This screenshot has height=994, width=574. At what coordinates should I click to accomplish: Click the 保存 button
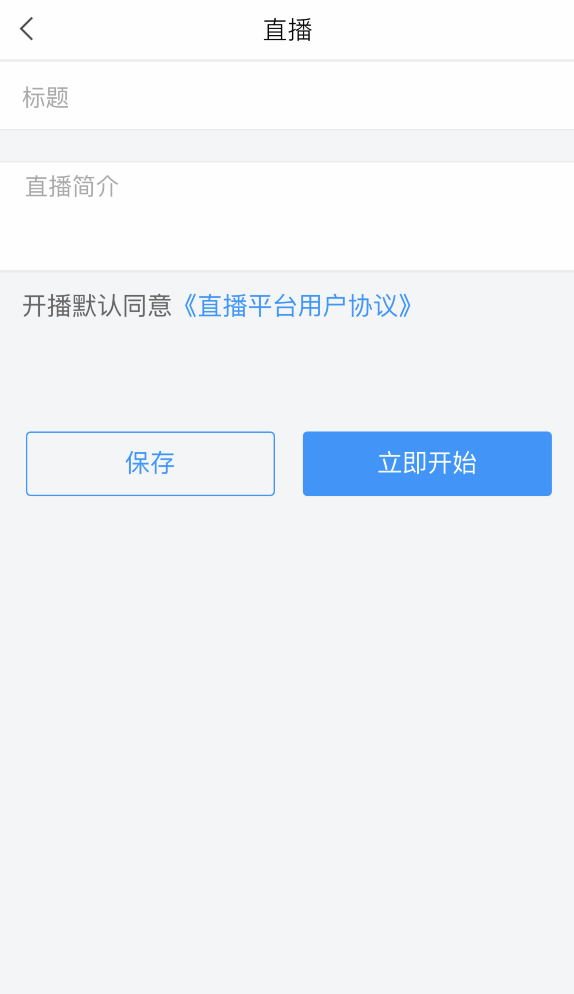(150, 463)
